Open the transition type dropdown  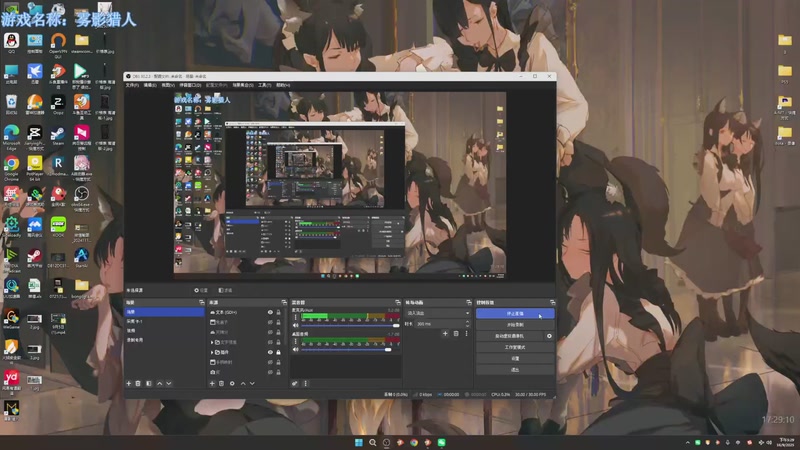click(x=437, y=313)
